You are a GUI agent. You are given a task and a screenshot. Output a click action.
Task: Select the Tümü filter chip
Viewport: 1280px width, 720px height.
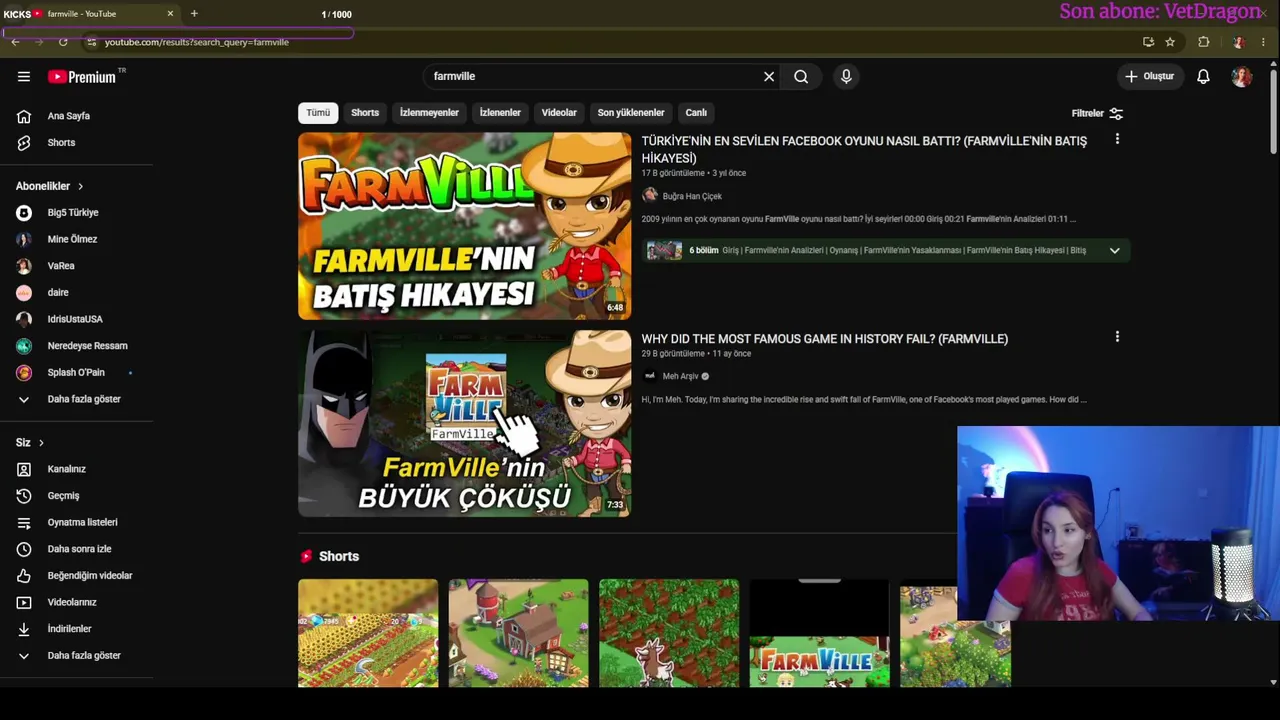(x=318, y=113)
